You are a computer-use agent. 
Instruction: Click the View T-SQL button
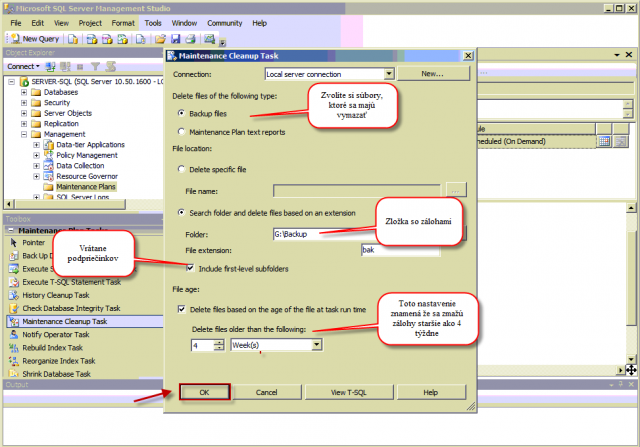[349, 392]
